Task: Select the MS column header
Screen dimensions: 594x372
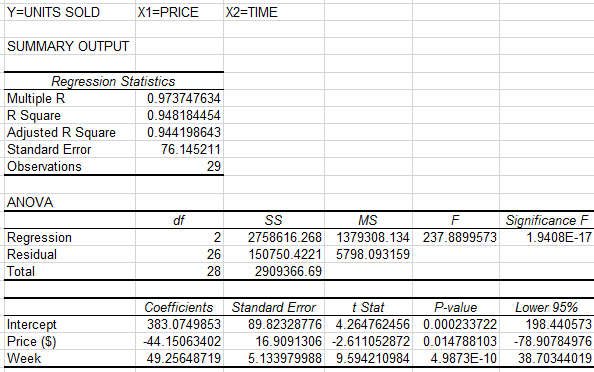Action: (368, 220)
